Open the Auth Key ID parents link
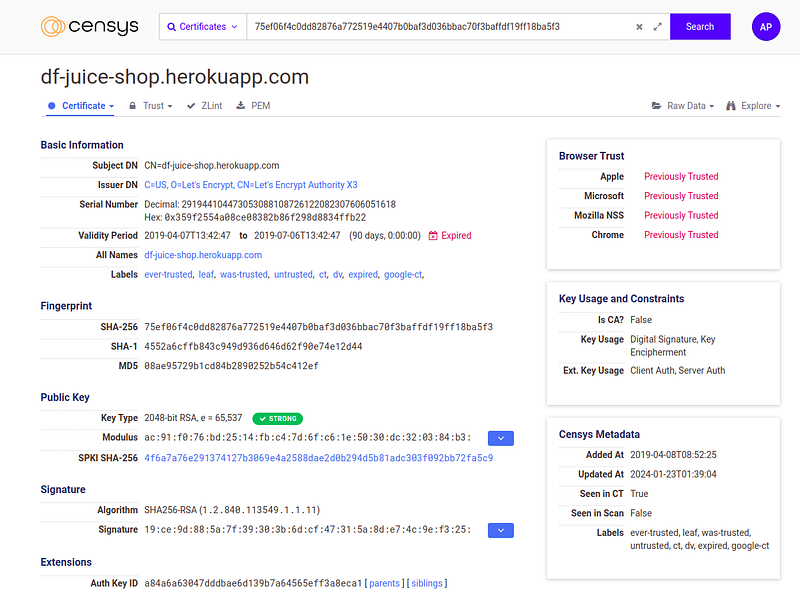The width and height of the screenshot is (800, 593). [x=384, y=583]
